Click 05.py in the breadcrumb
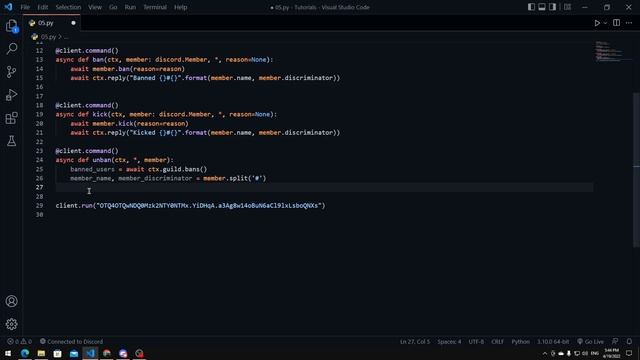 click(48, 37)
